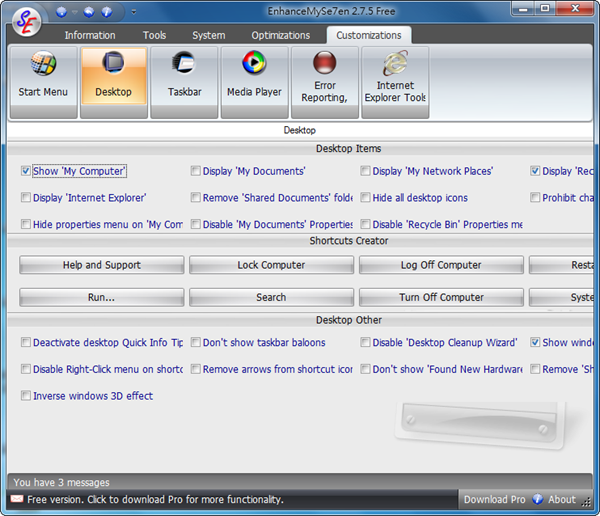
Task: Create Turn Off Computer shortcut
Action: pyautogui.click(x=441, y=297)
